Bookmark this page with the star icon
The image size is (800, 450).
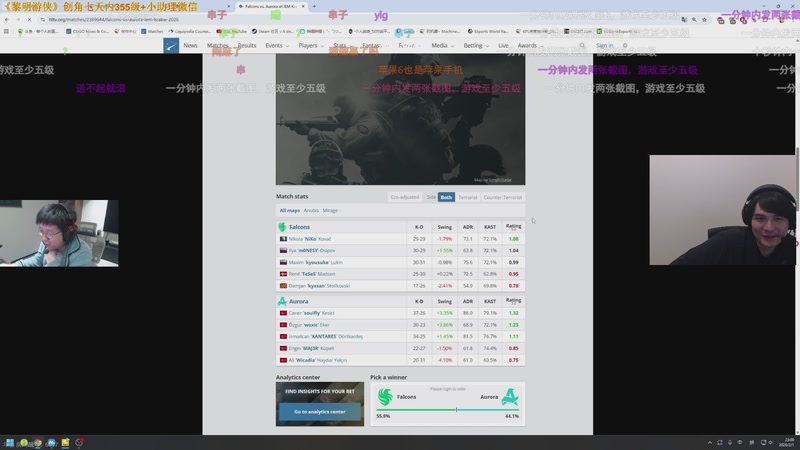(704, 19)
